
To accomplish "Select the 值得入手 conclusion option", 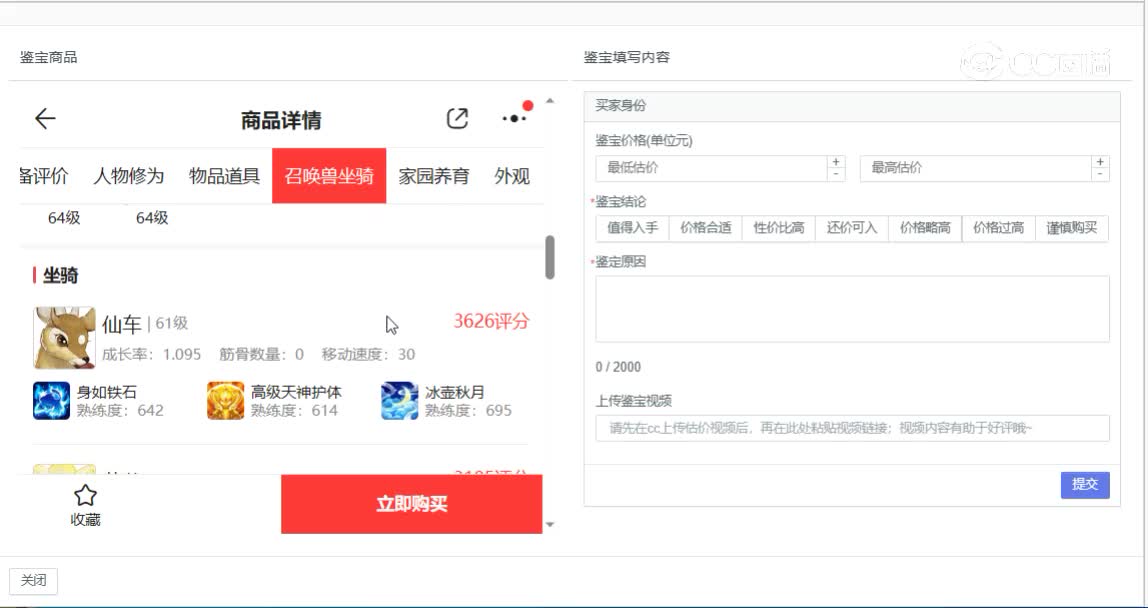I will (x=632, y=228).
